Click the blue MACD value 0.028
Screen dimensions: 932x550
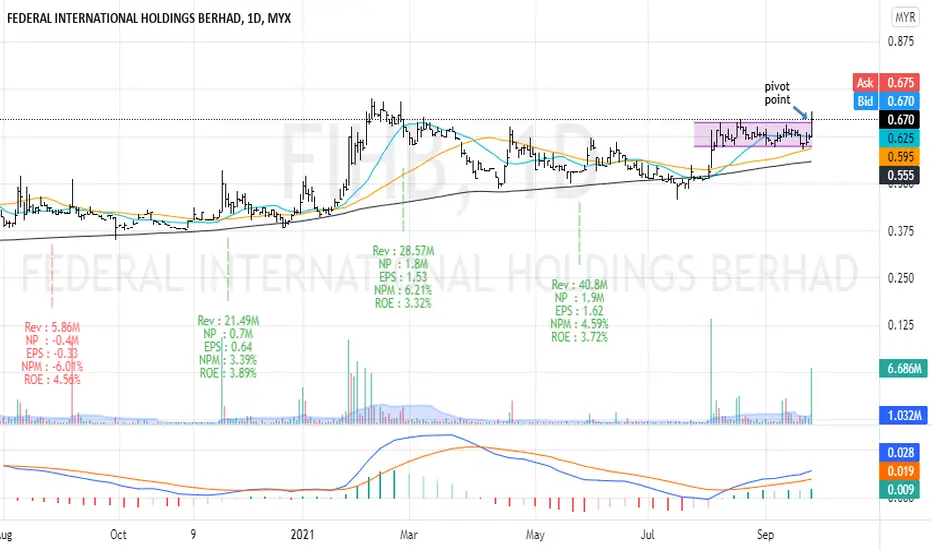point(900,452)
